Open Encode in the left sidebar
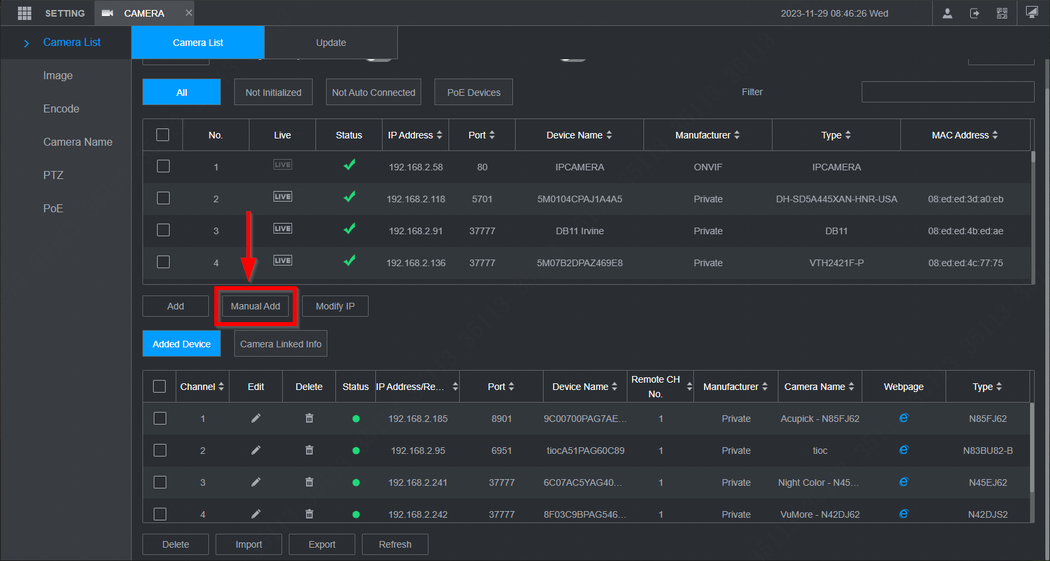Screen dimensions: 1050x561 (x=61, y=109)
